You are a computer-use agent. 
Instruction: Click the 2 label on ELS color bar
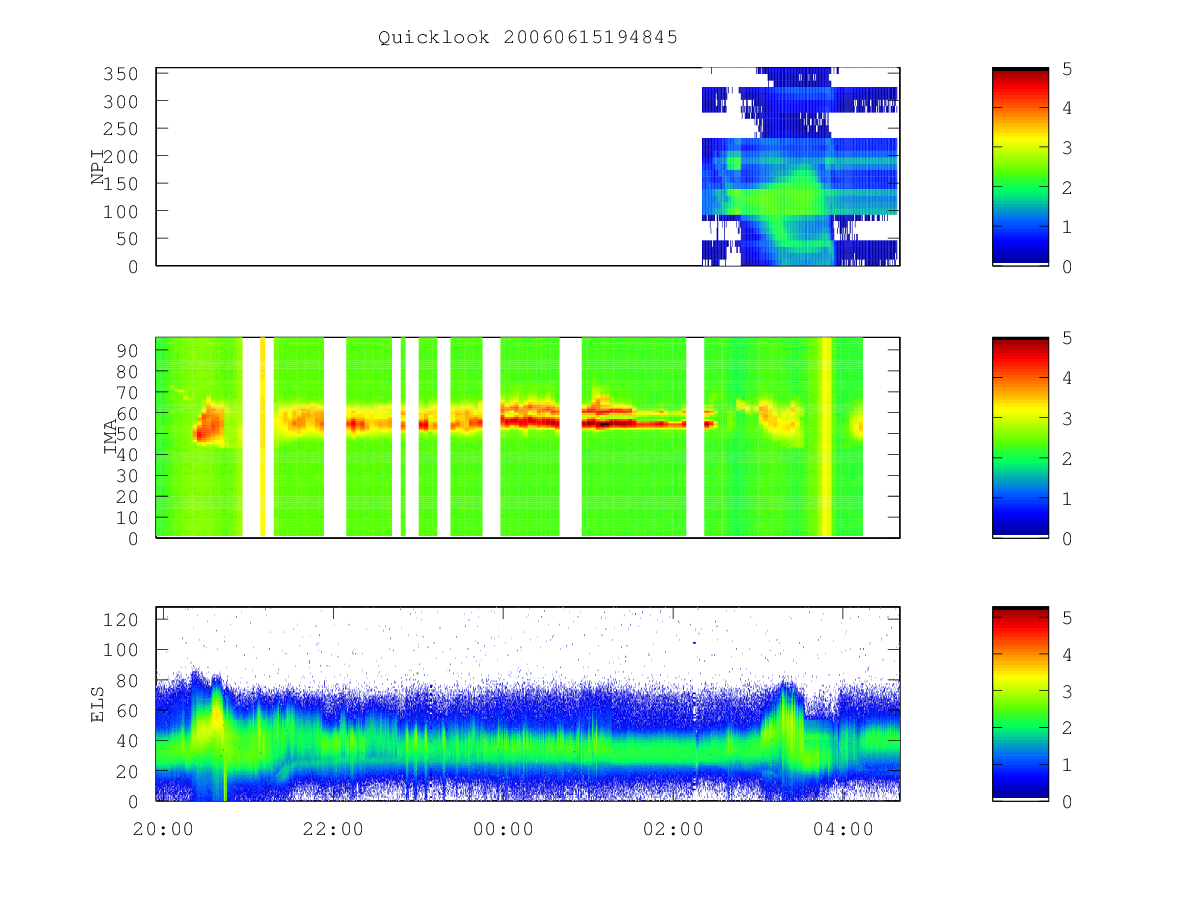click(x=1068, y=728)
